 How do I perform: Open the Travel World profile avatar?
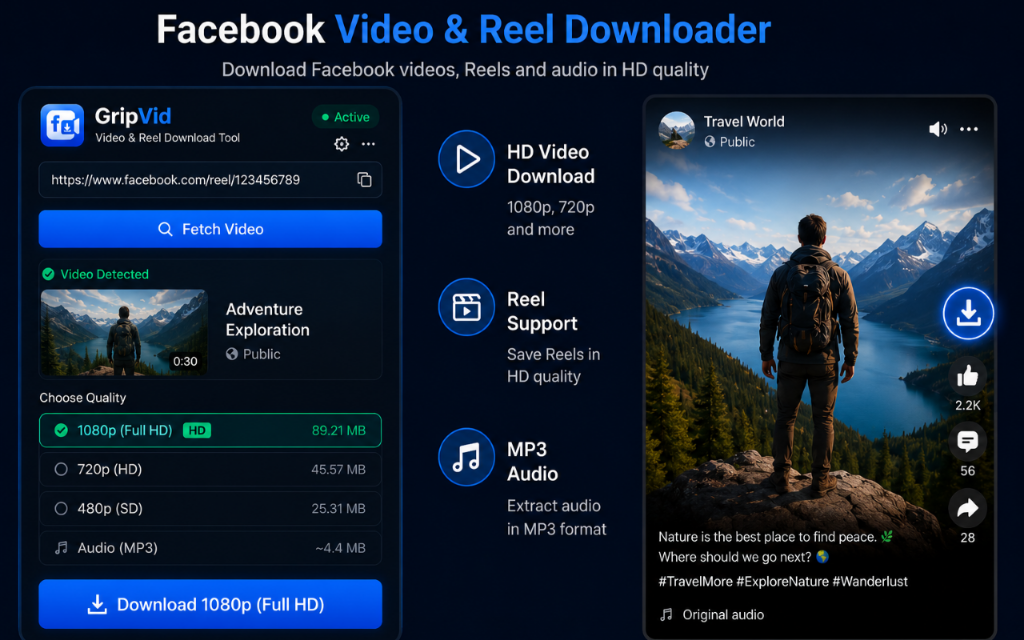coord(677,129)
